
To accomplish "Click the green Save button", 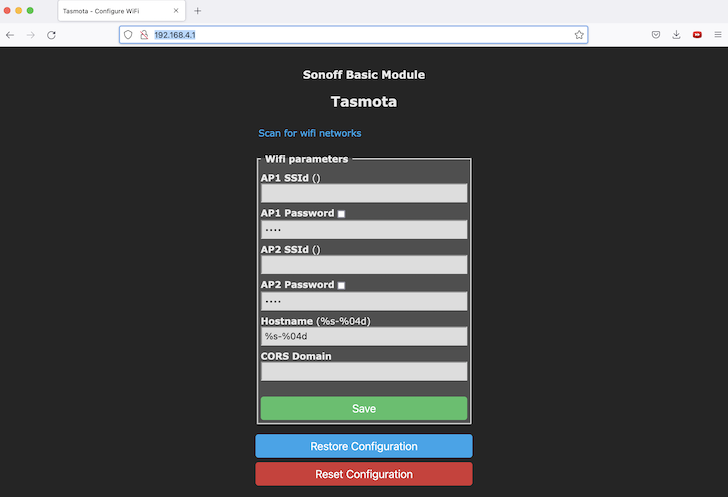I will tap(364, 408).
